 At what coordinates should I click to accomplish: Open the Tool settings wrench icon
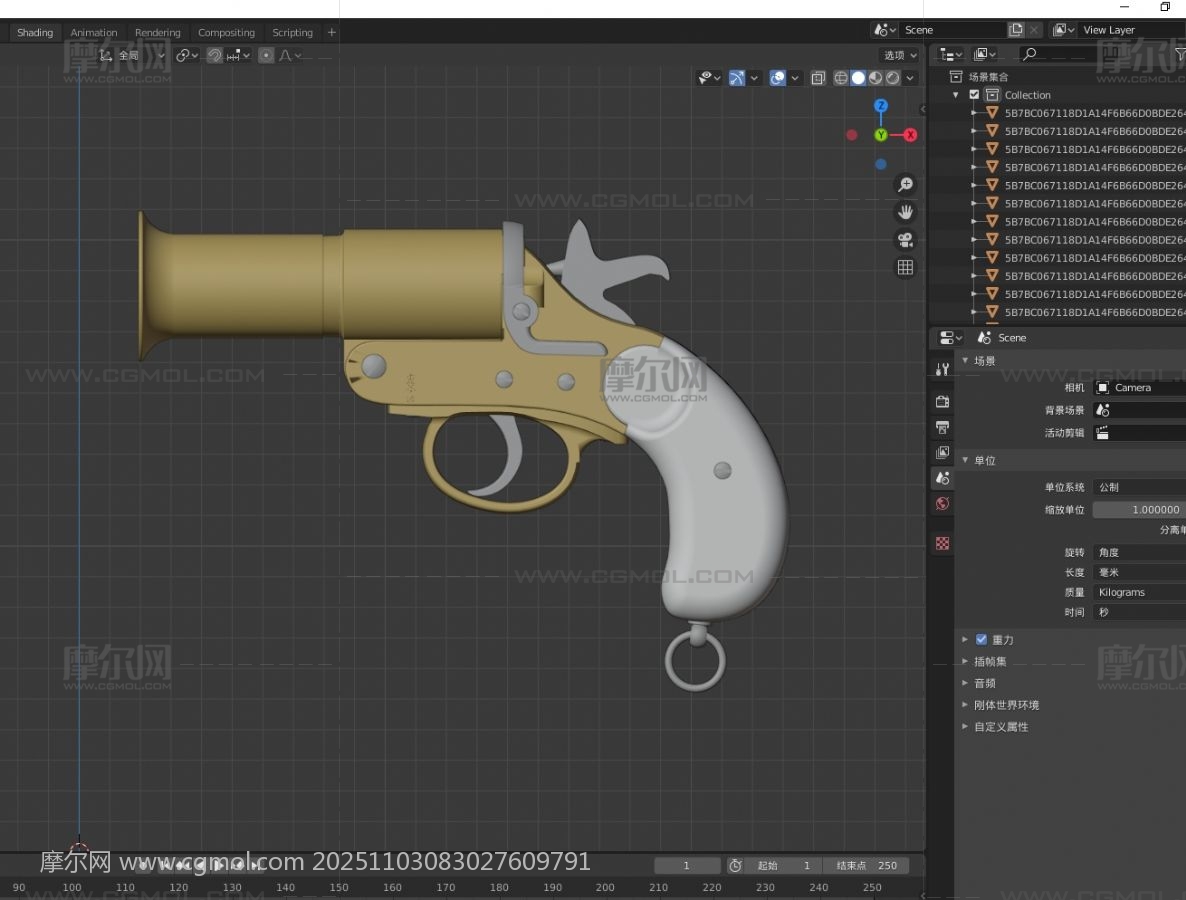(x=942, y=369)
